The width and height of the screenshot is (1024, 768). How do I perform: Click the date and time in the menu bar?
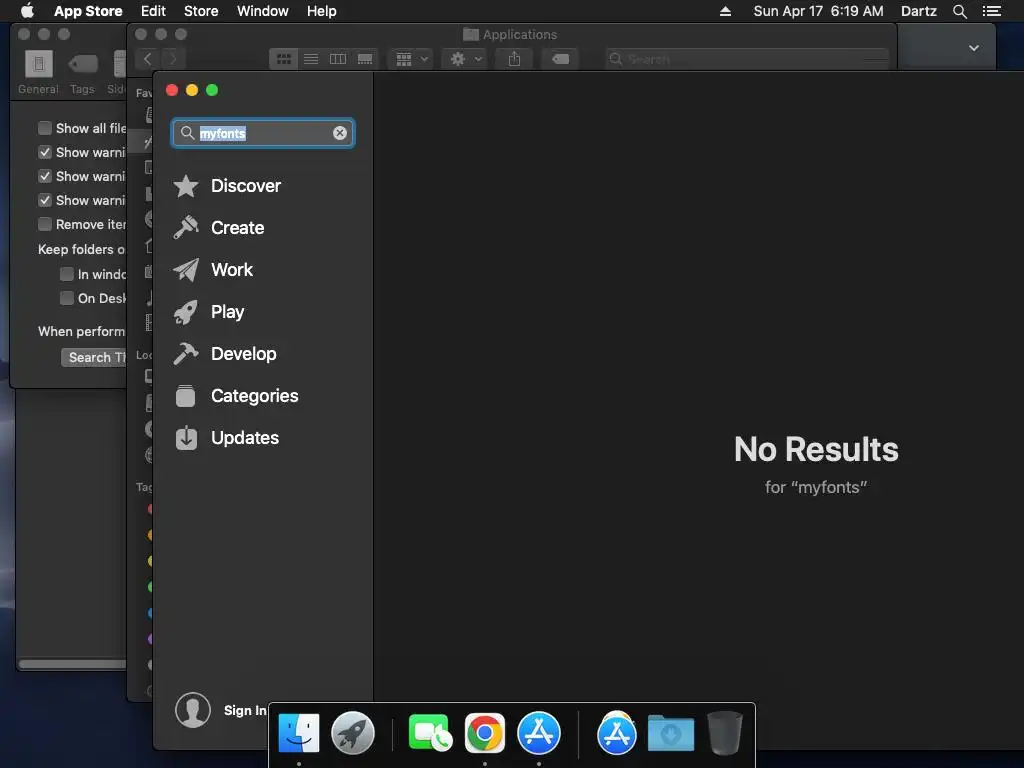[x=818, y=11]
